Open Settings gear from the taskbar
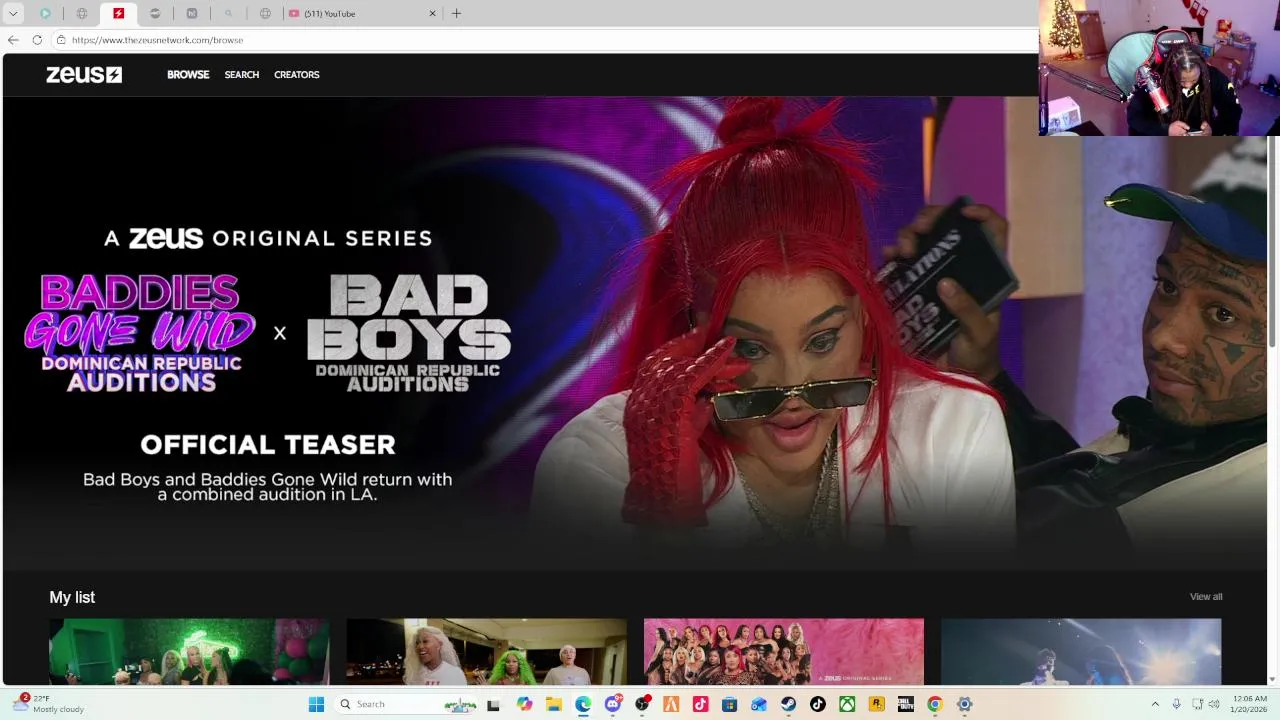 coord(964,704)
